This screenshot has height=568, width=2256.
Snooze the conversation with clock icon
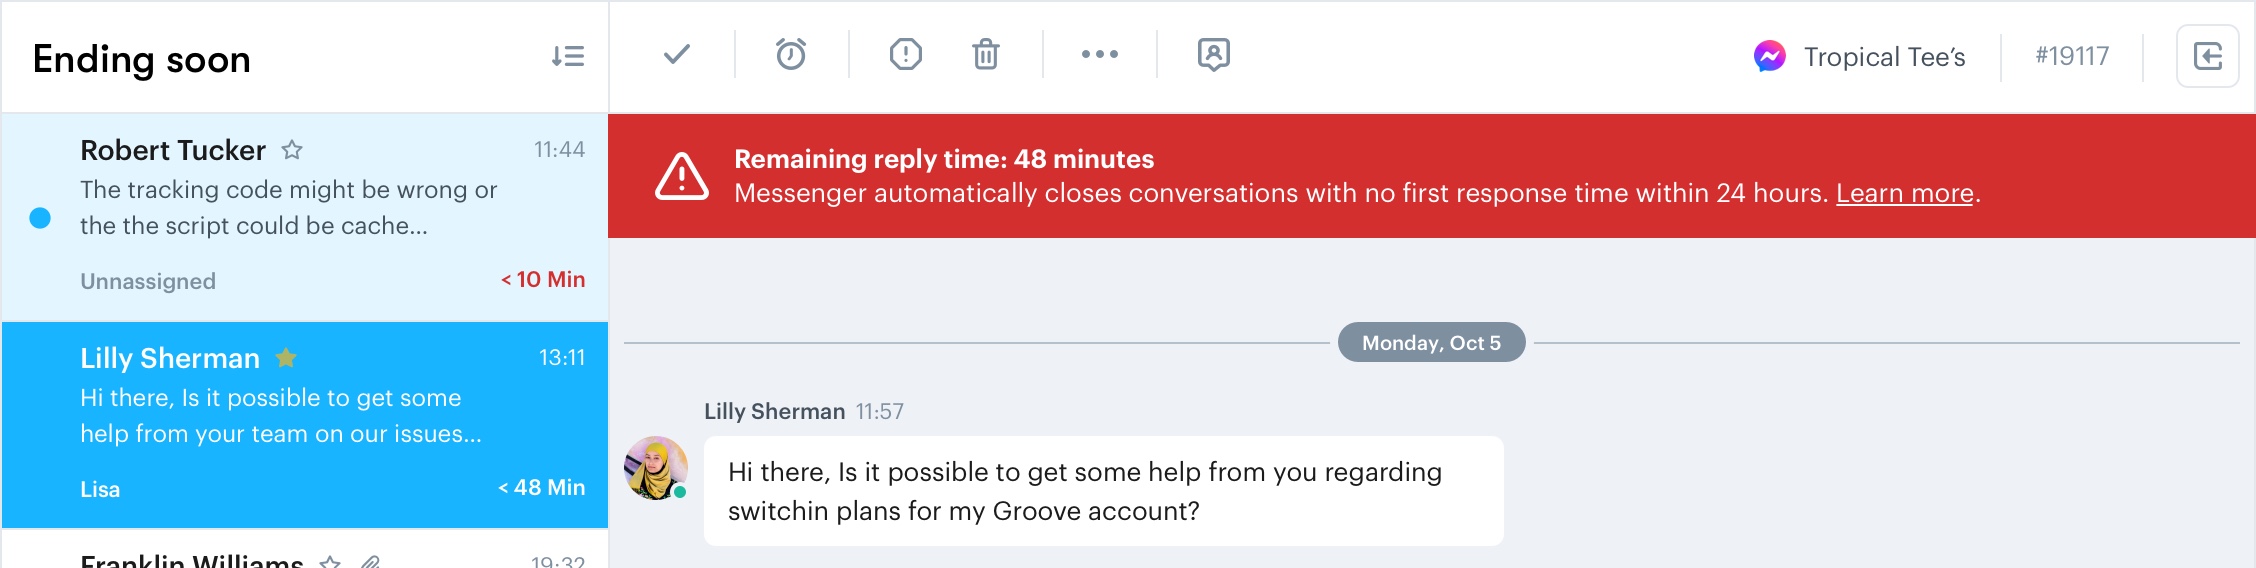[791, 54]
